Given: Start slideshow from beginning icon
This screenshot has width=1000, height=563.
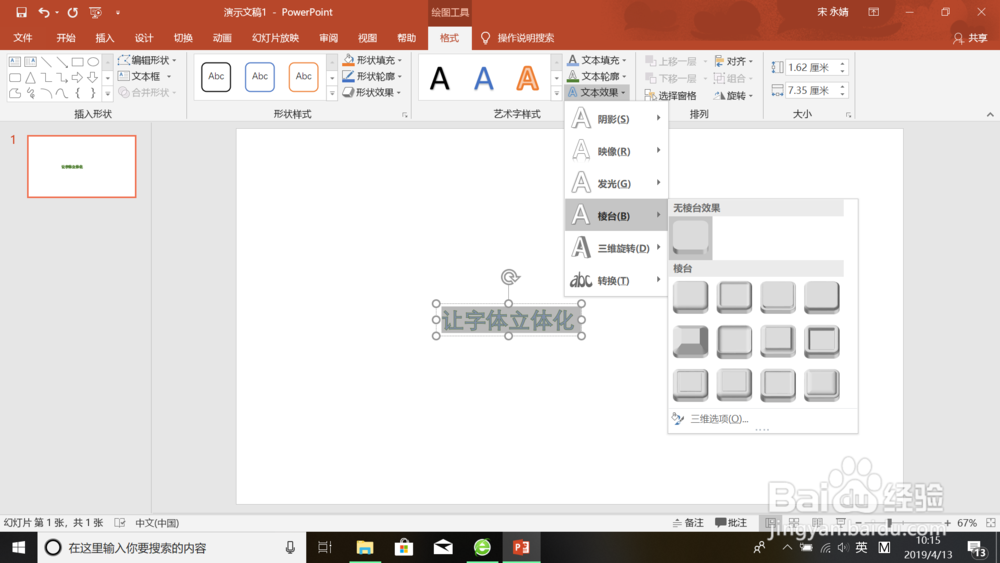Looking at the screenshot, I should (x=96, y=12).
